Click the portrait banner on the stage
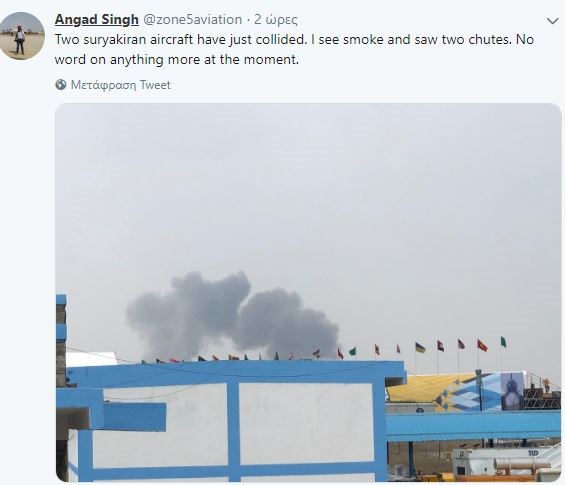 [512, 392]
